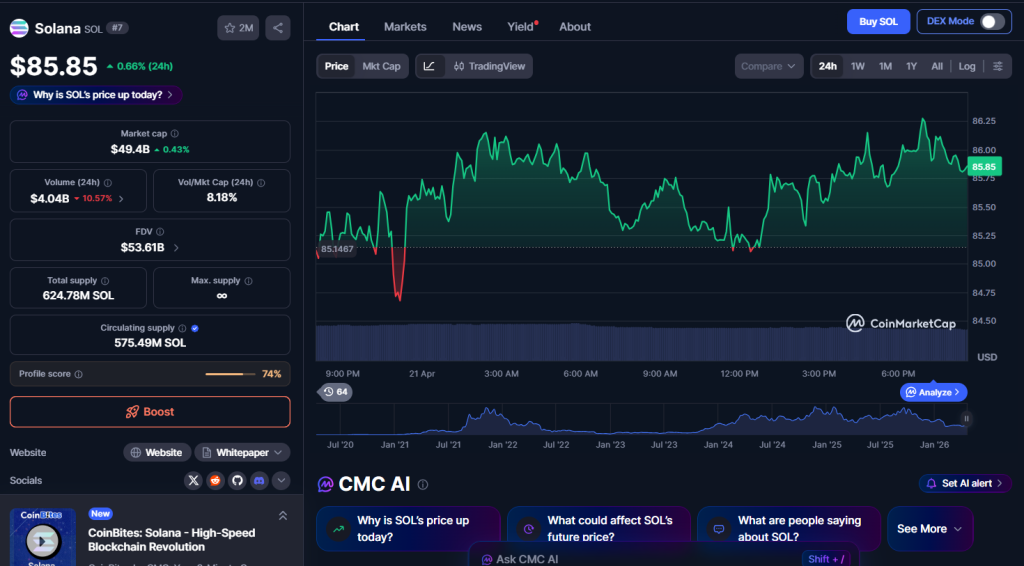
Task: Click the Buy SOL button
Action: click(x=878, y=22)
